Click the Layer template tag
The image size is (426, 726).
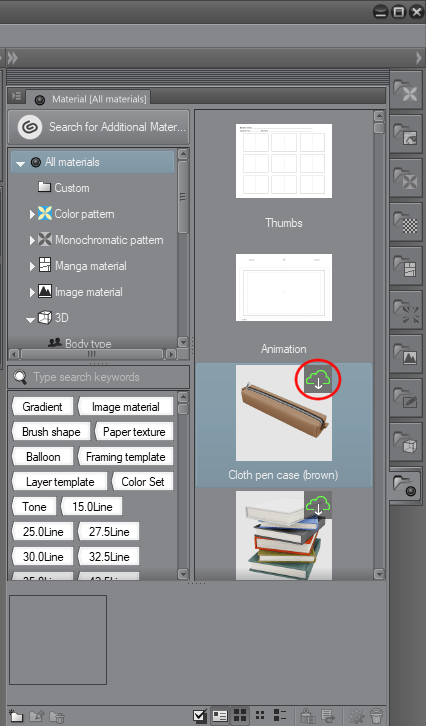pos(60,482)
